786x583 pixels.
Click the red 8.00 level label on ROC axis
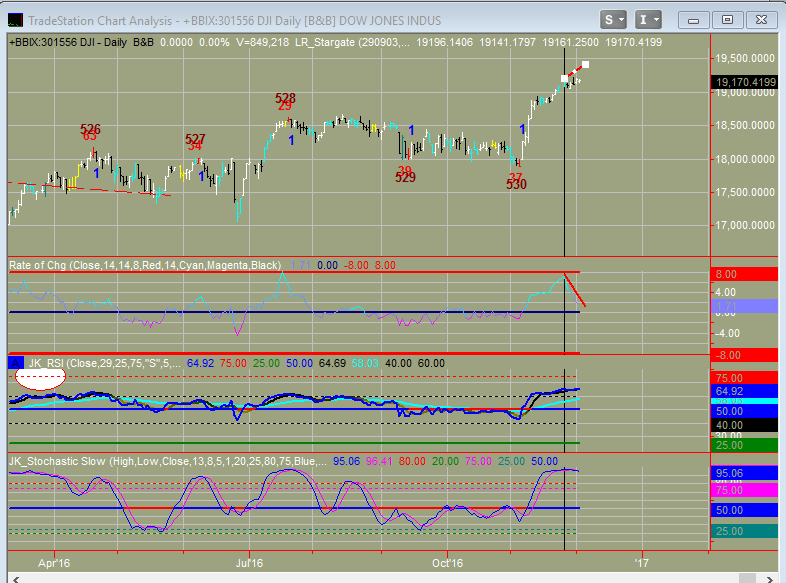click(x=744, y=274)
